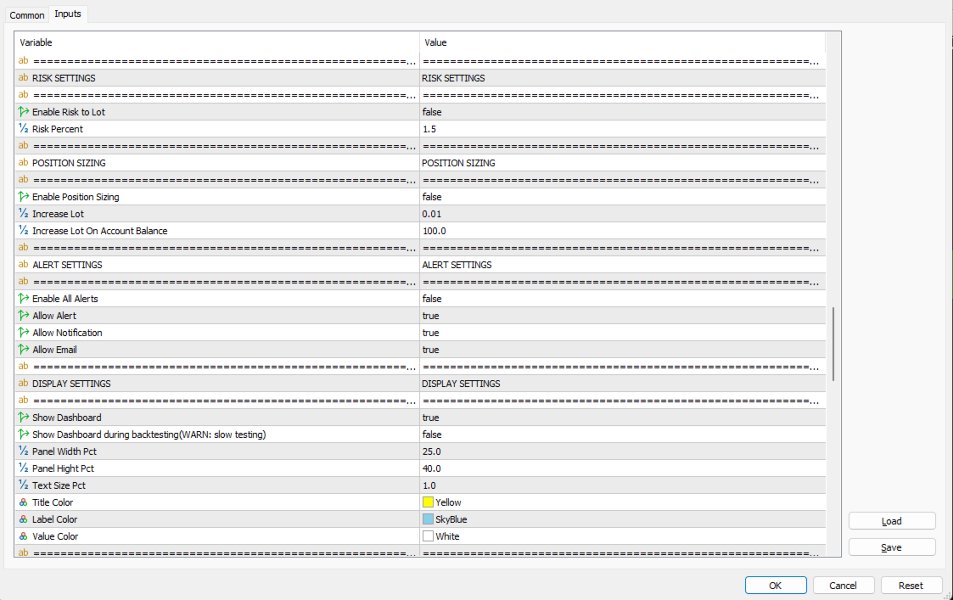Click the Load button
Viewport: 953px width, 600px height.
point(890,520)
